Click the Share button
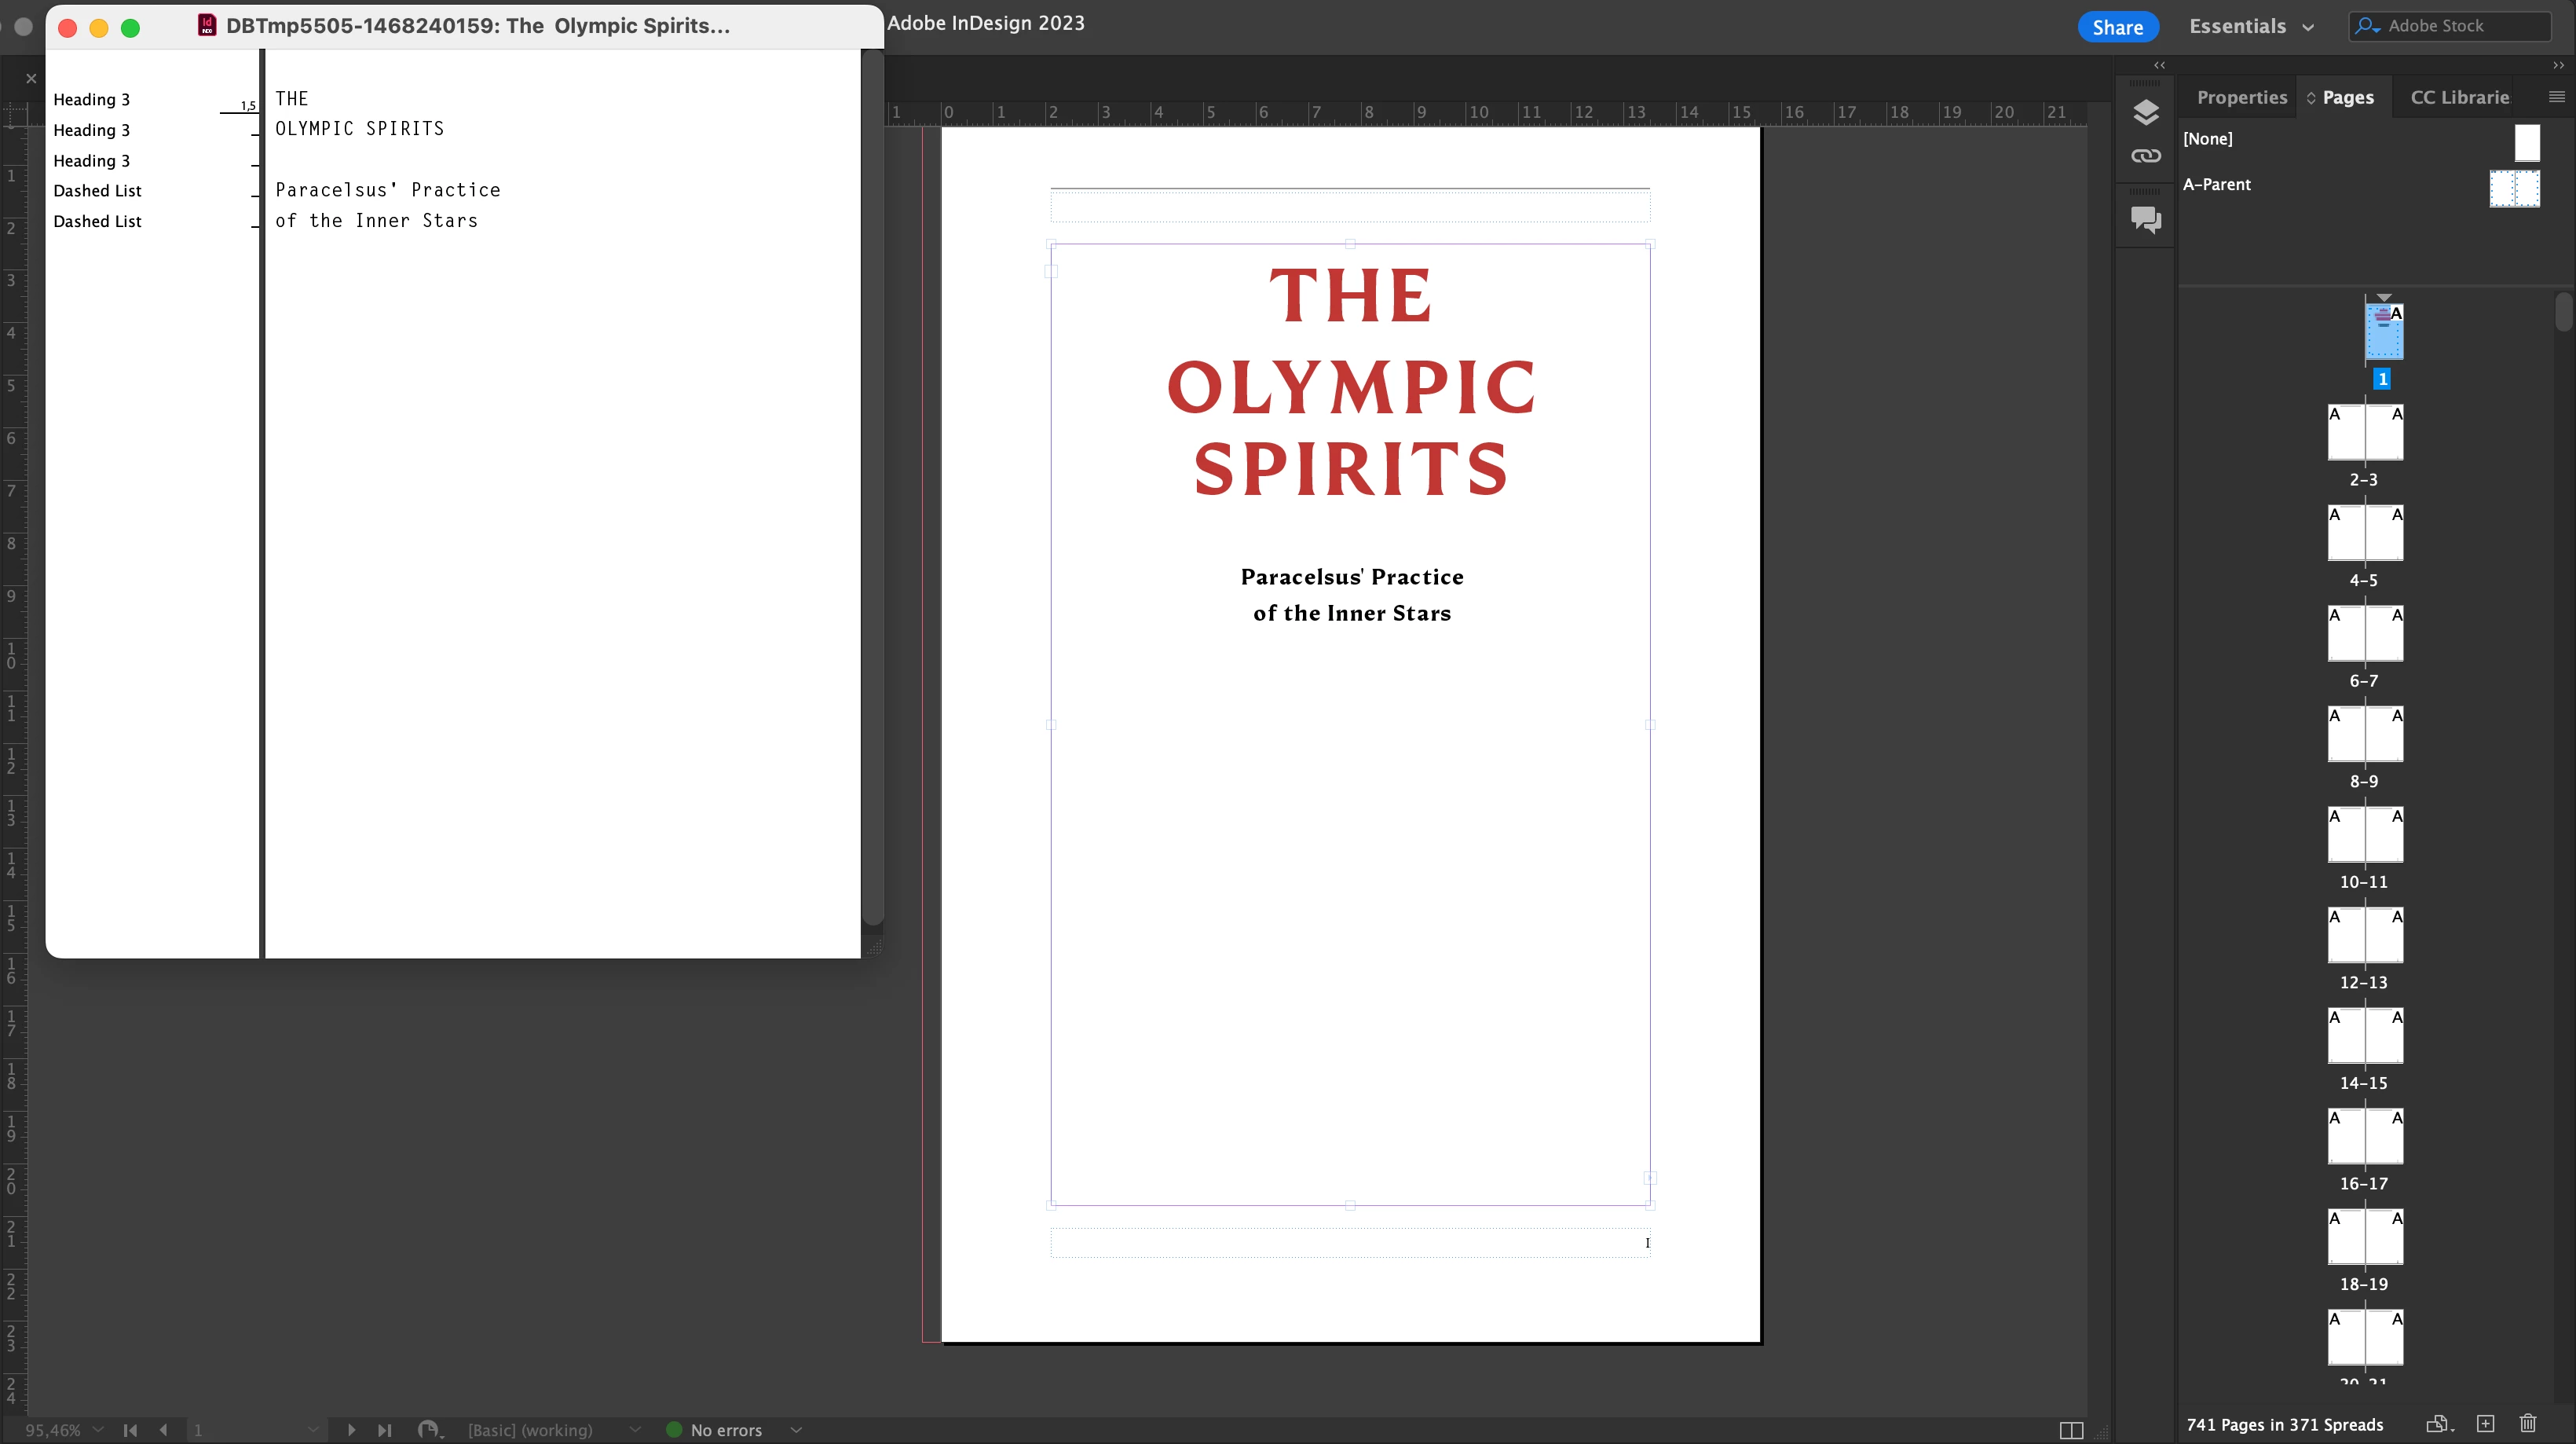 2117,27
